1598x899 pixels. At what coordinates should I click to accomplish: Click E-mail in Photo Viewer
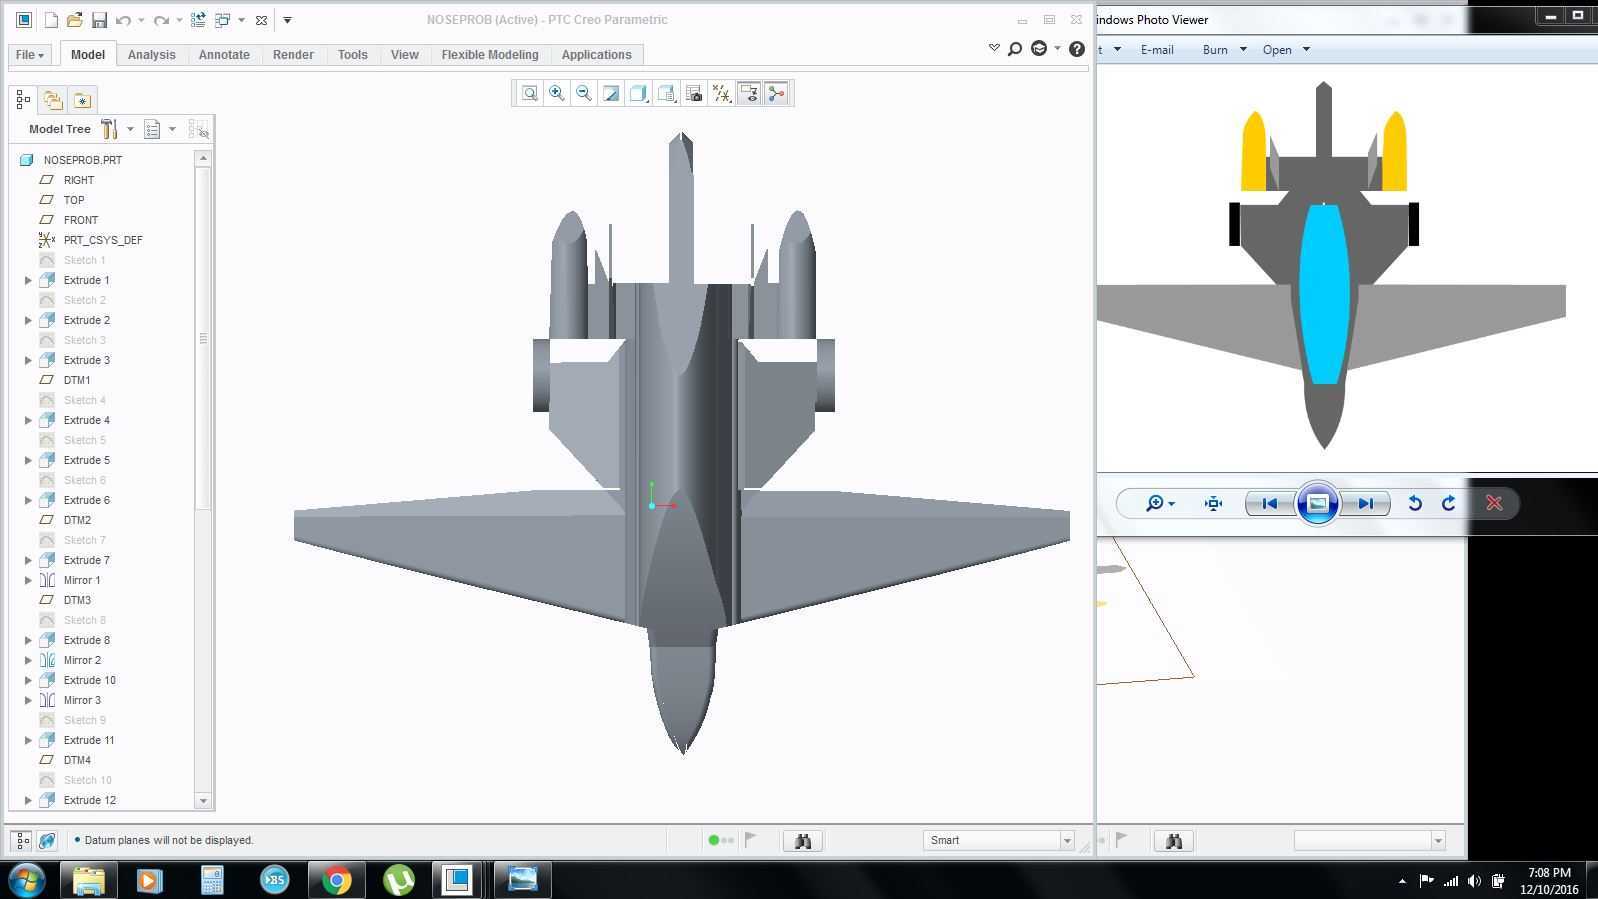pyautogui.click(x=1157, y=49)
